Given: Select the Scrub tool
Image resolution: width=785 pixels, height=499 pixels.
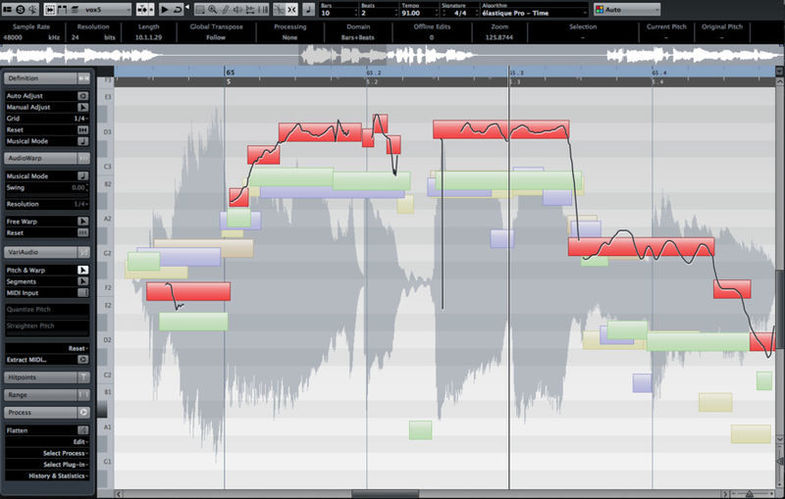Looking at the screenshot, I should 250,9.
